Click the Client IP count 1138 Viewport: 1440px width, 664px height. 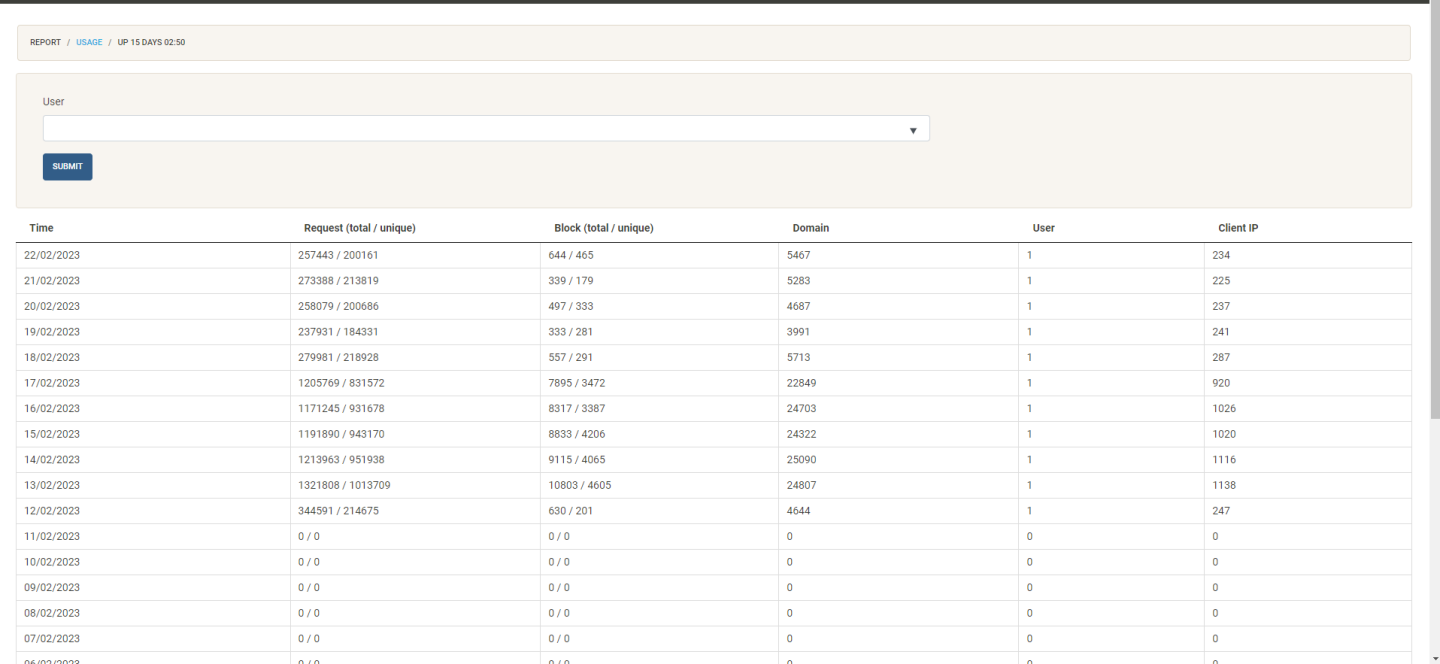1224,486
